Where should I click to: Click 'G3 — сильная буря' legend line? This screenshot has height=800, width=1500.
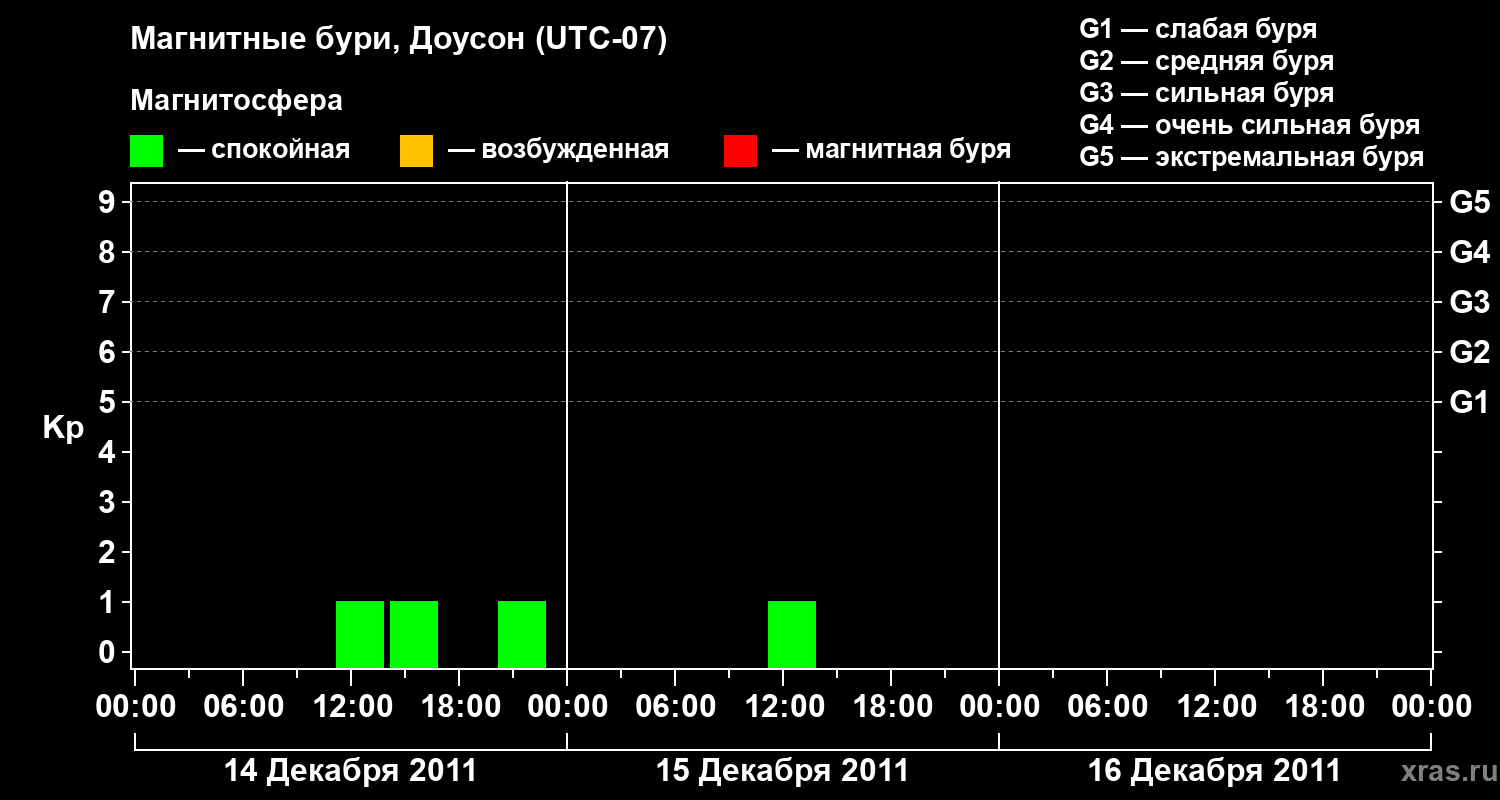pyautogui.click(x=1206, y=93)
